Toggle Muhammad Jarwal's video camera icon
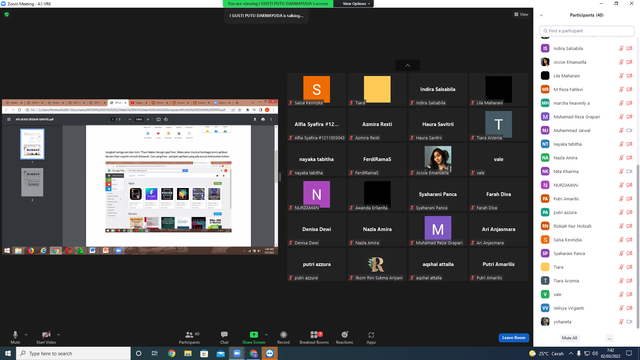Image resolution: width=640 pixels, height=360 pixels. coord(629,130)
